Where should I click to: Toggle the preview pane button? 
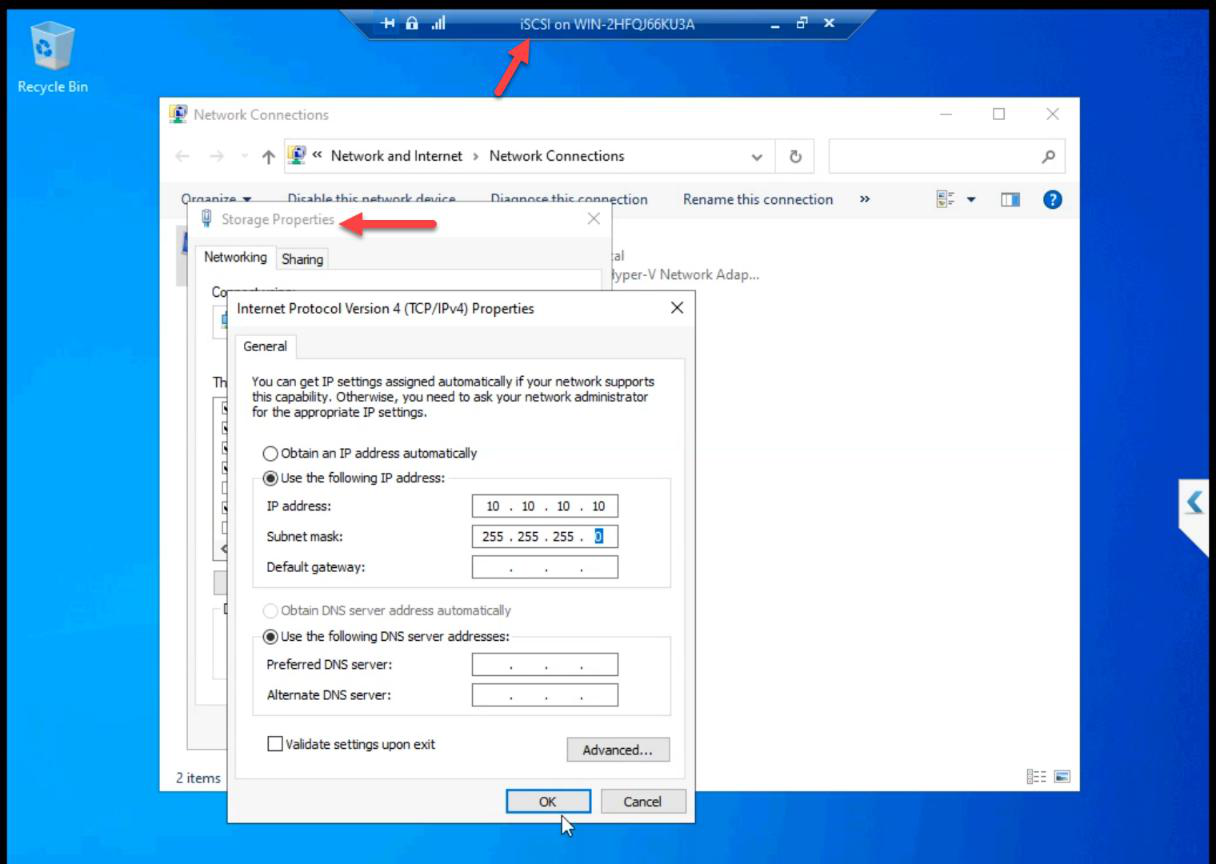pyautogui.click(x=1010, y=200)
